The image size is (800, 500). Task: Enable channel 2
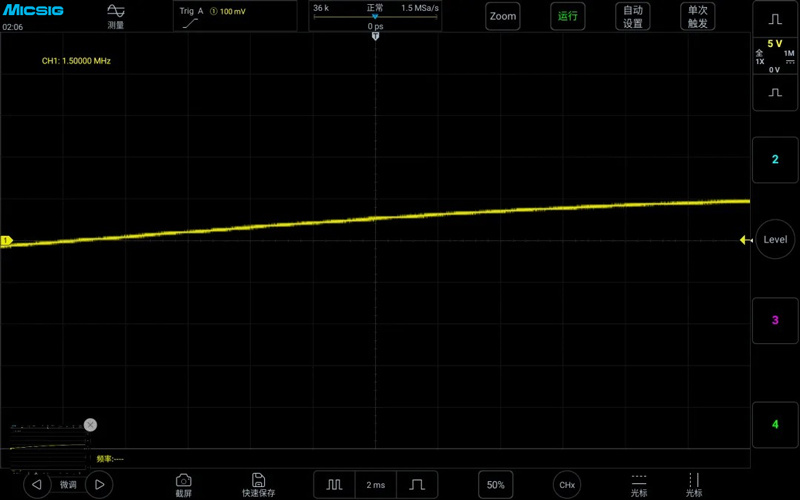[x=775, y=160]
